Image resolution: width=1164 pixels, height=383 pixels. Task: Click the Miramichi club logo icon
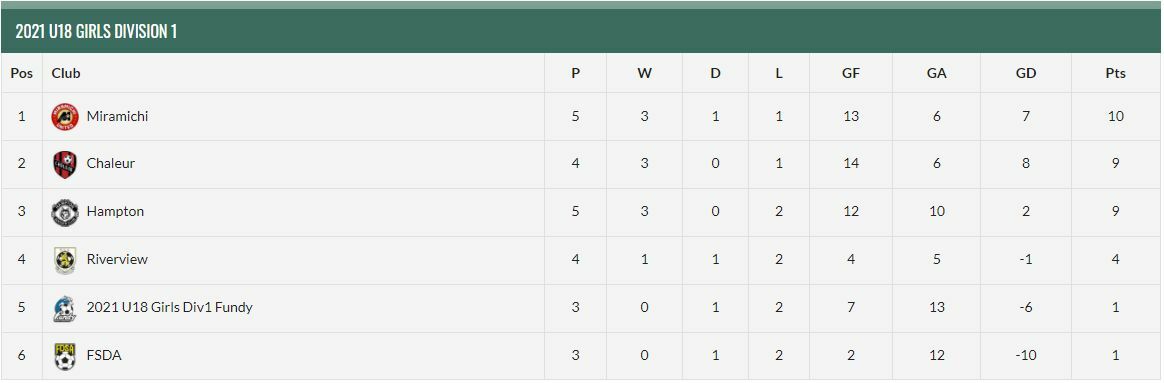click(65, 117)
